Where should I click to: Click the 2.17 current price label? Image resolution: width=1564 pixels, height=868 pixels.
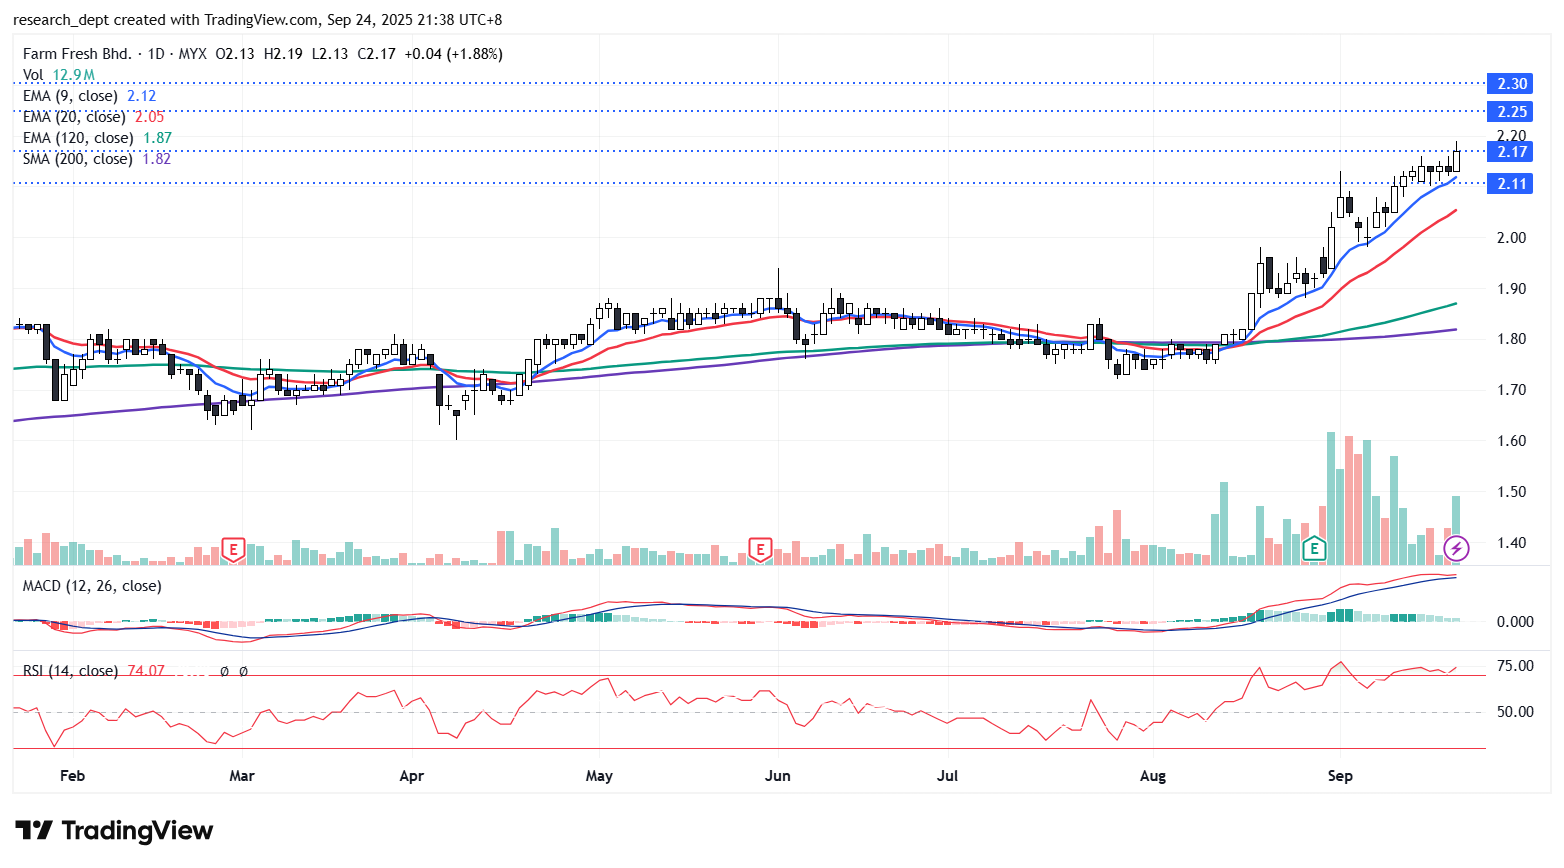(x=1511, y=152)
